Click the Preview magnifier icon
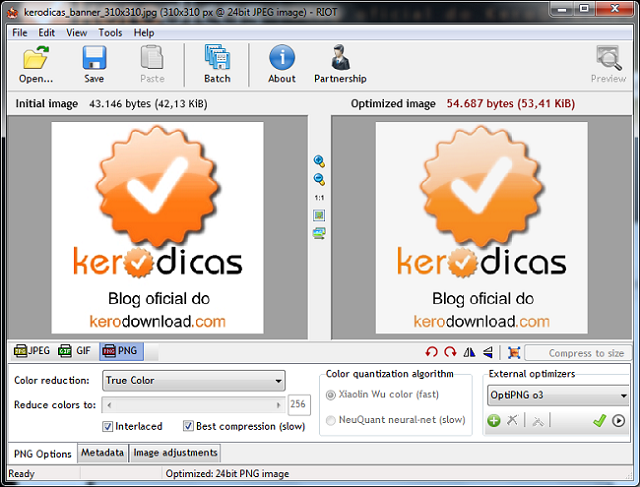The height and width of the screenshot is (487, 640). 609,58
